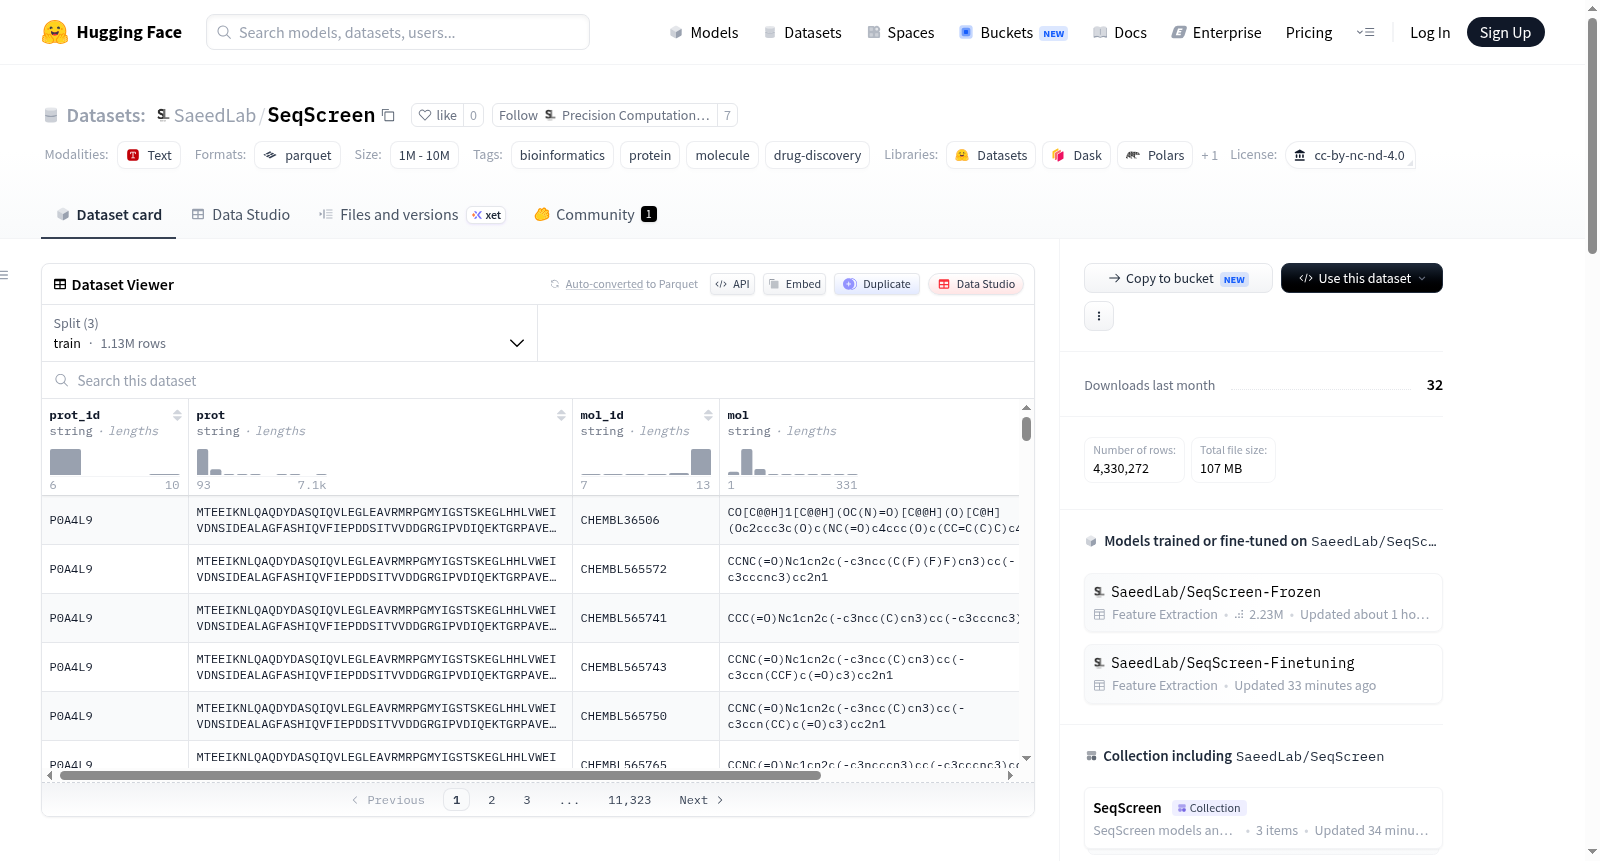This screenshot has height=861, width=1600.
Task: Go to Next page of rows
Action: (x=701, y=800)
